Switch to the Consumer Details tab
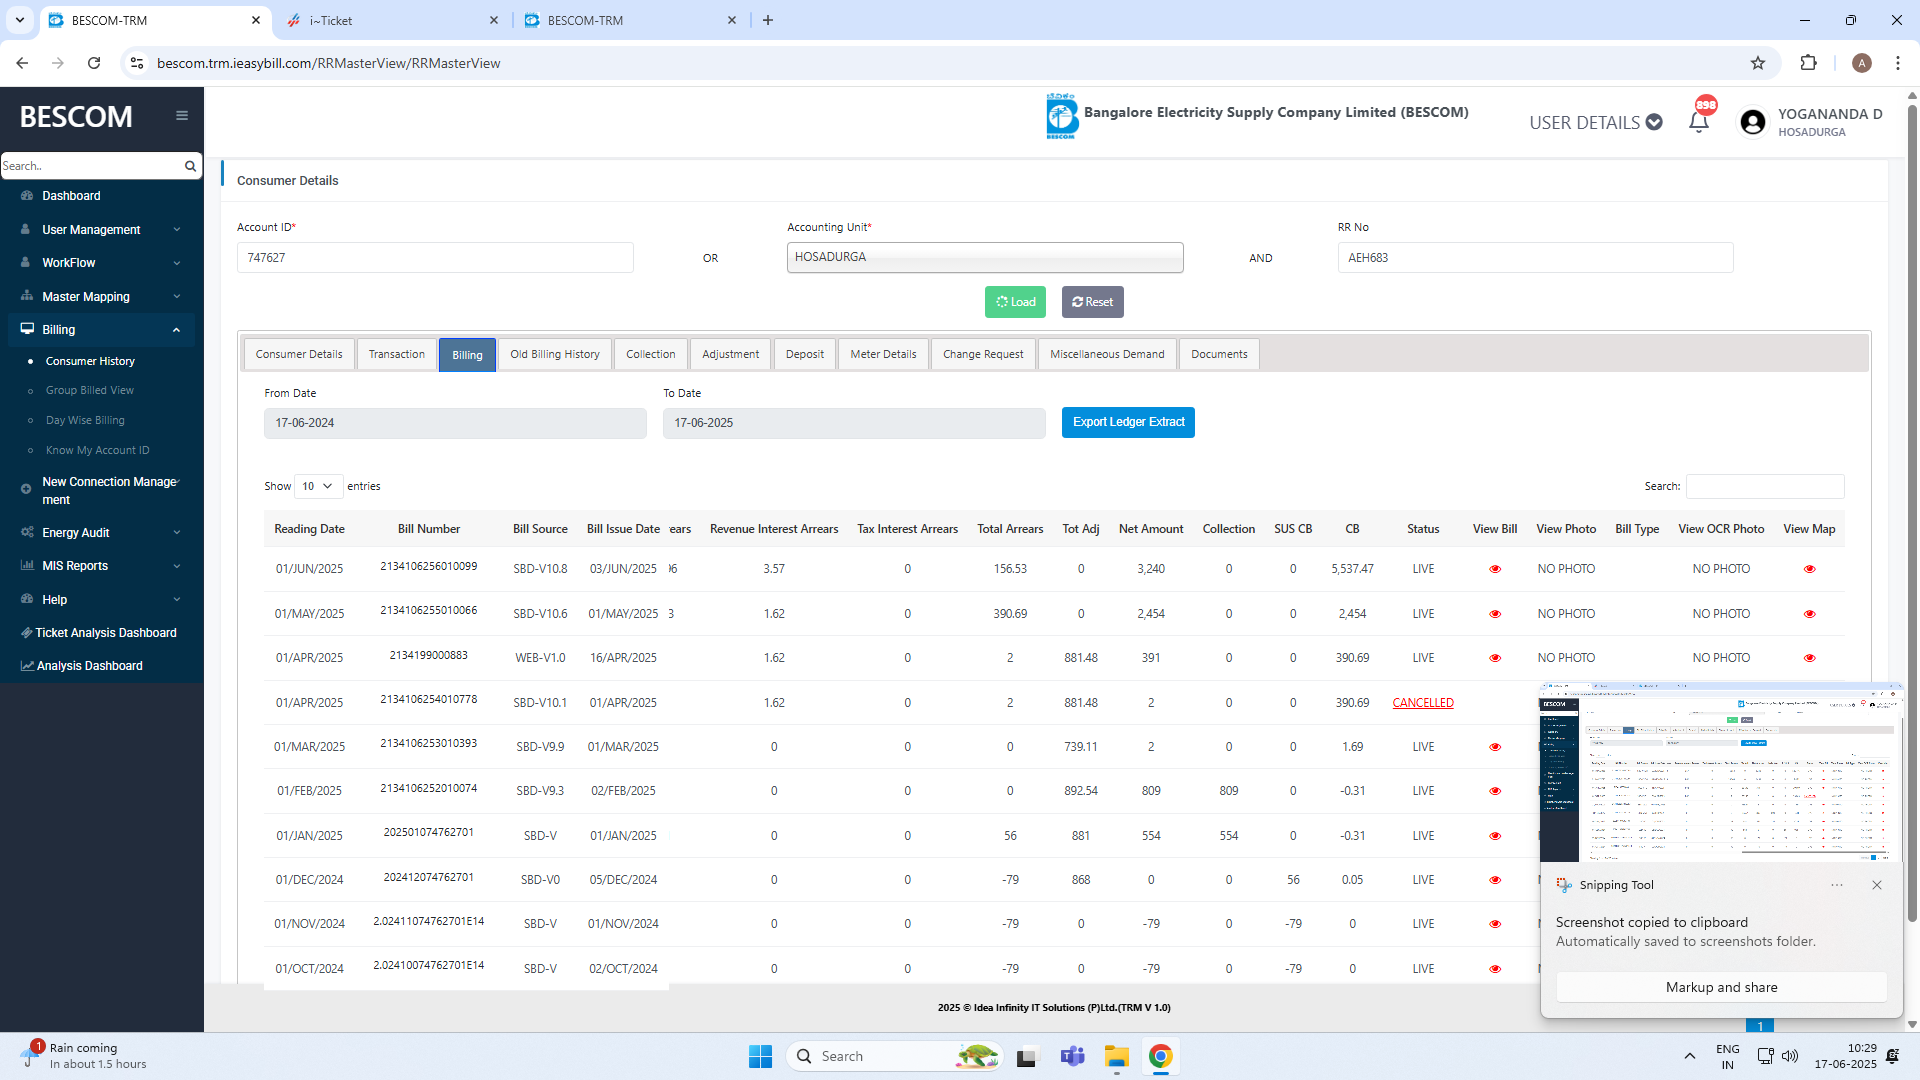This screenshot has height=1080, width=1920. point(299,354)
